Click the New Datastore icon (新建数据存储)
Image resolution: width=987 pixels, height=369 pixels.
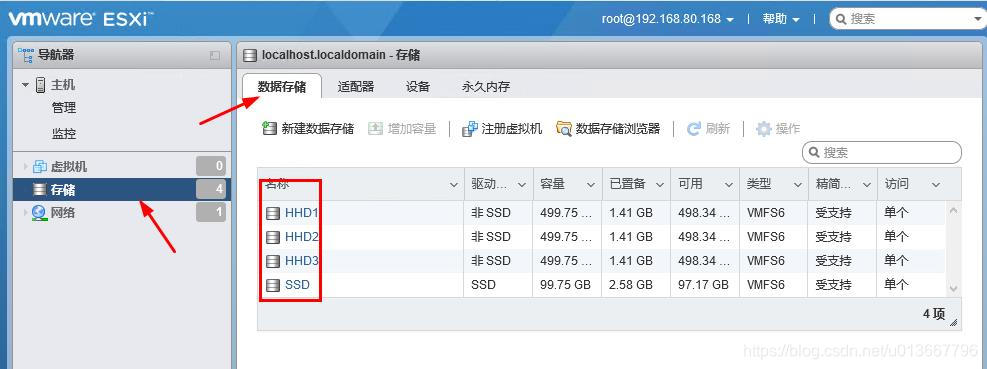[x=269, y=128]
